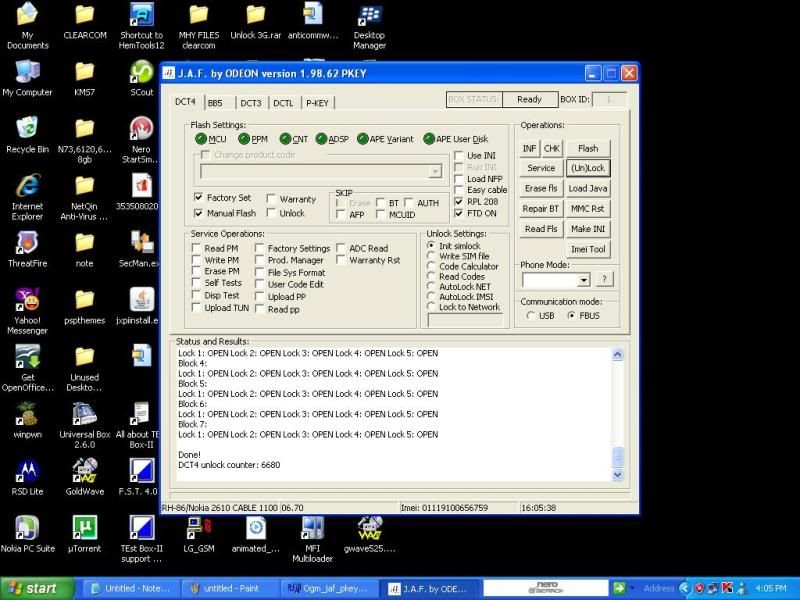Click the MMC Rst button

588,209
